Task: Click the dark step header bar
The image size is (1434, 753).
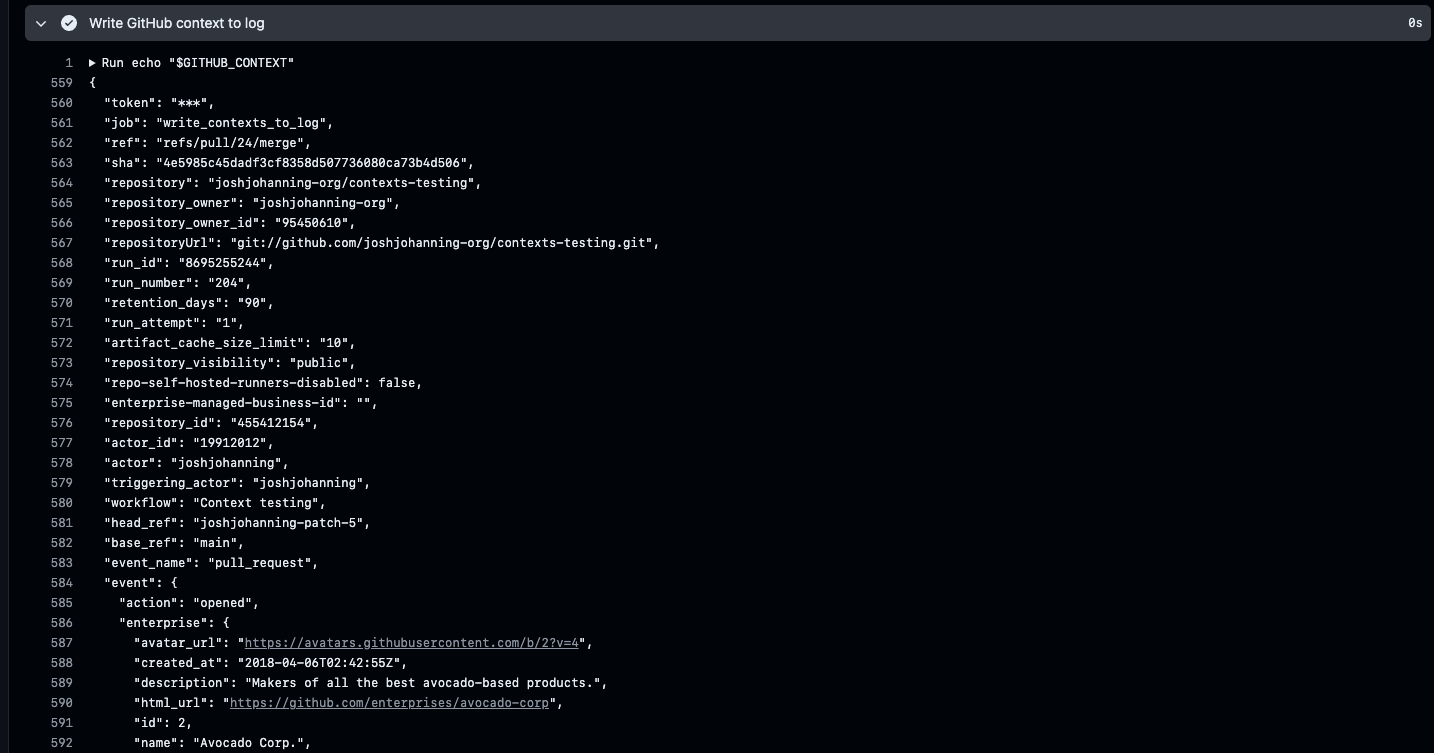Action: 700,22
